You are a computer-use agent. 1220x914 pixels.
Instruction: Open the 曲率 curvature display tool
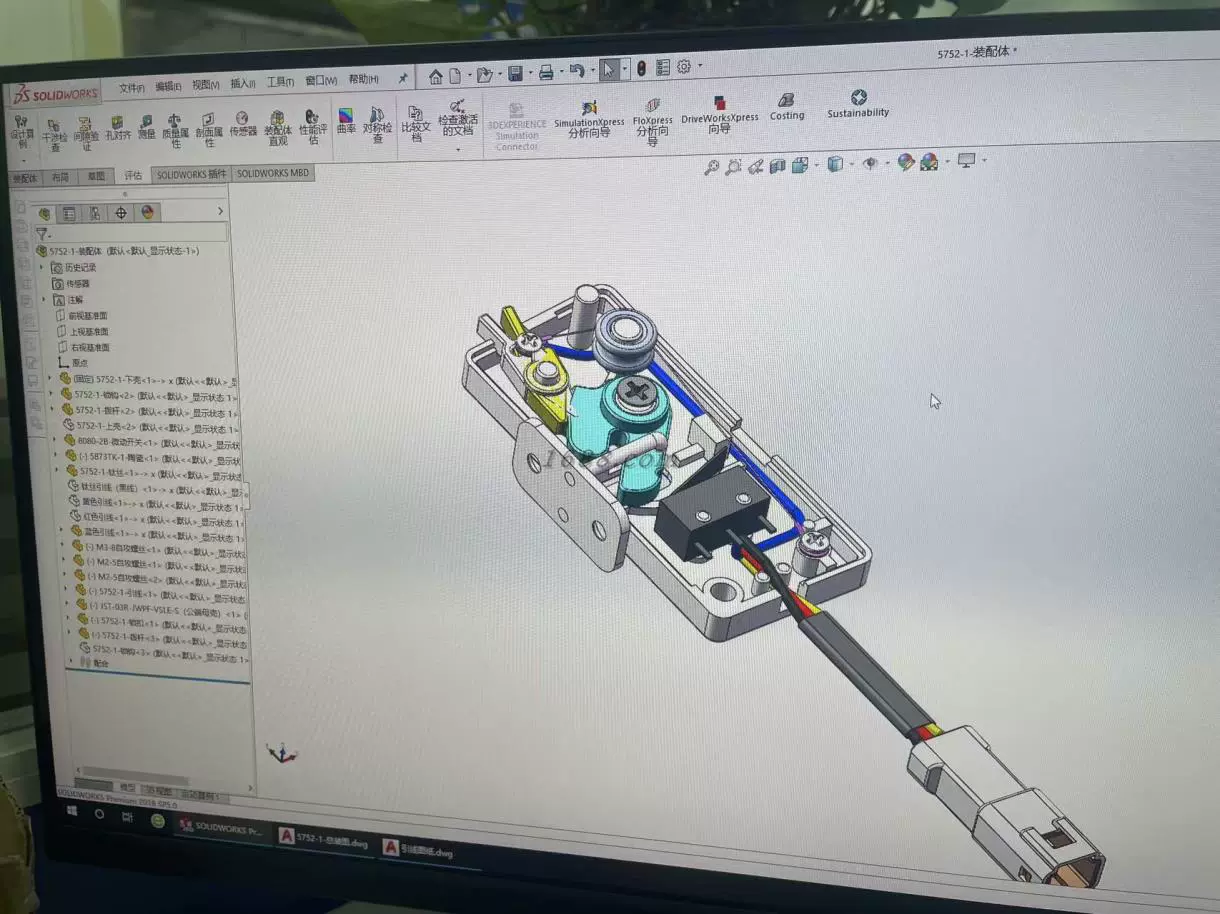[x=346, y=121]
